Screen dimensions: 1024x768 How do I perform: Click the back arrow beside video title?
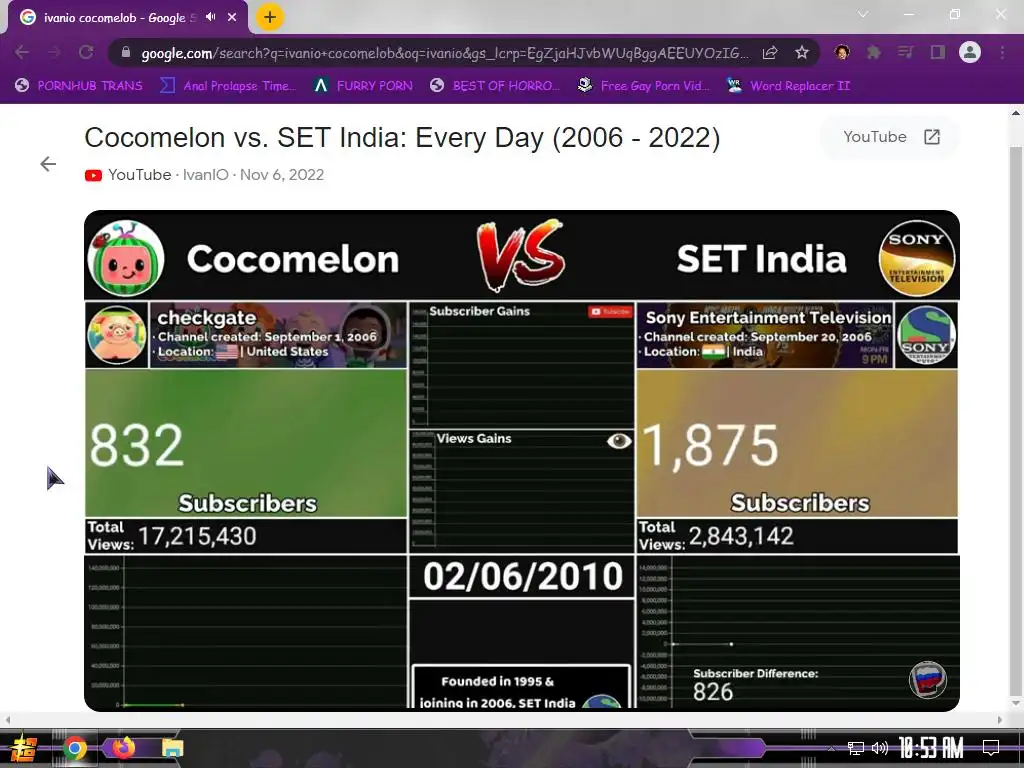tap(48, 164)
